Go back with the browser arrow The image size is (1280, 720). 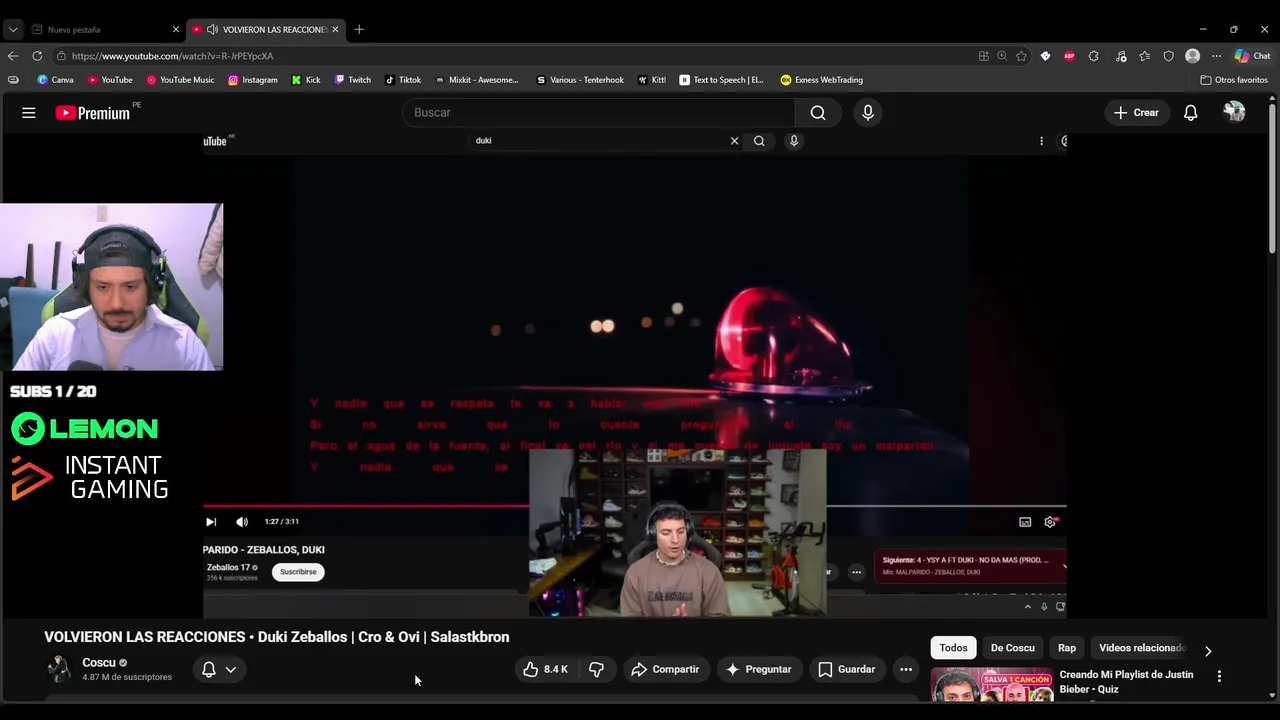tap(13, 56)
